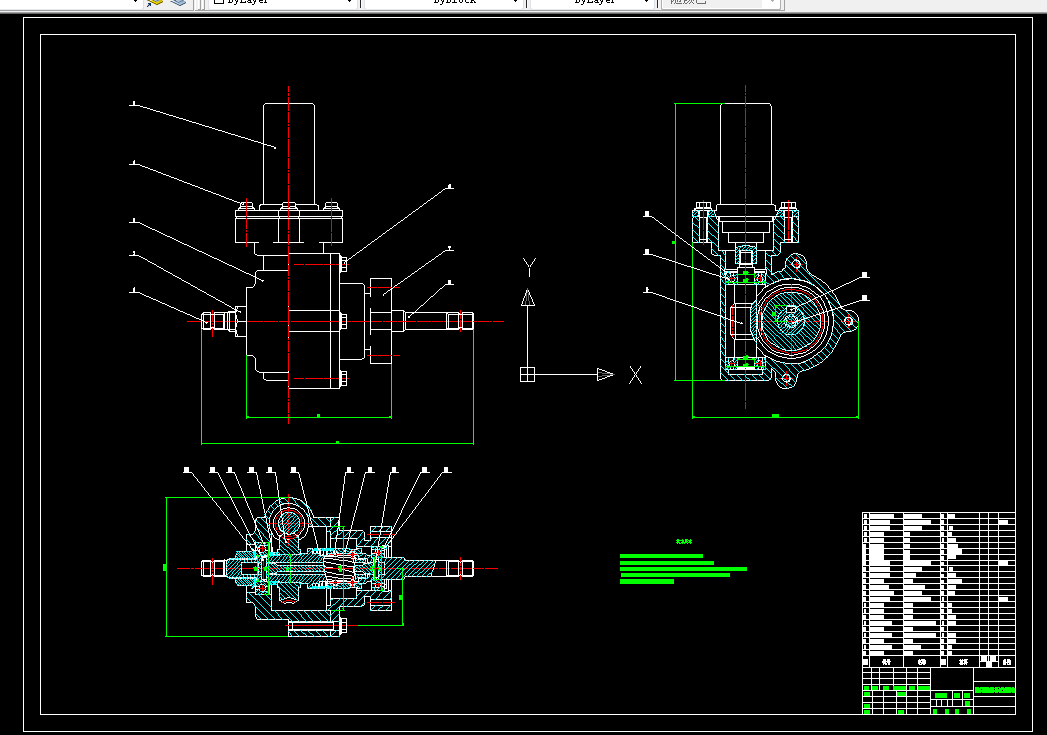Click the hatched circular flange in side view
The image size is (1047, 735).
793,318
